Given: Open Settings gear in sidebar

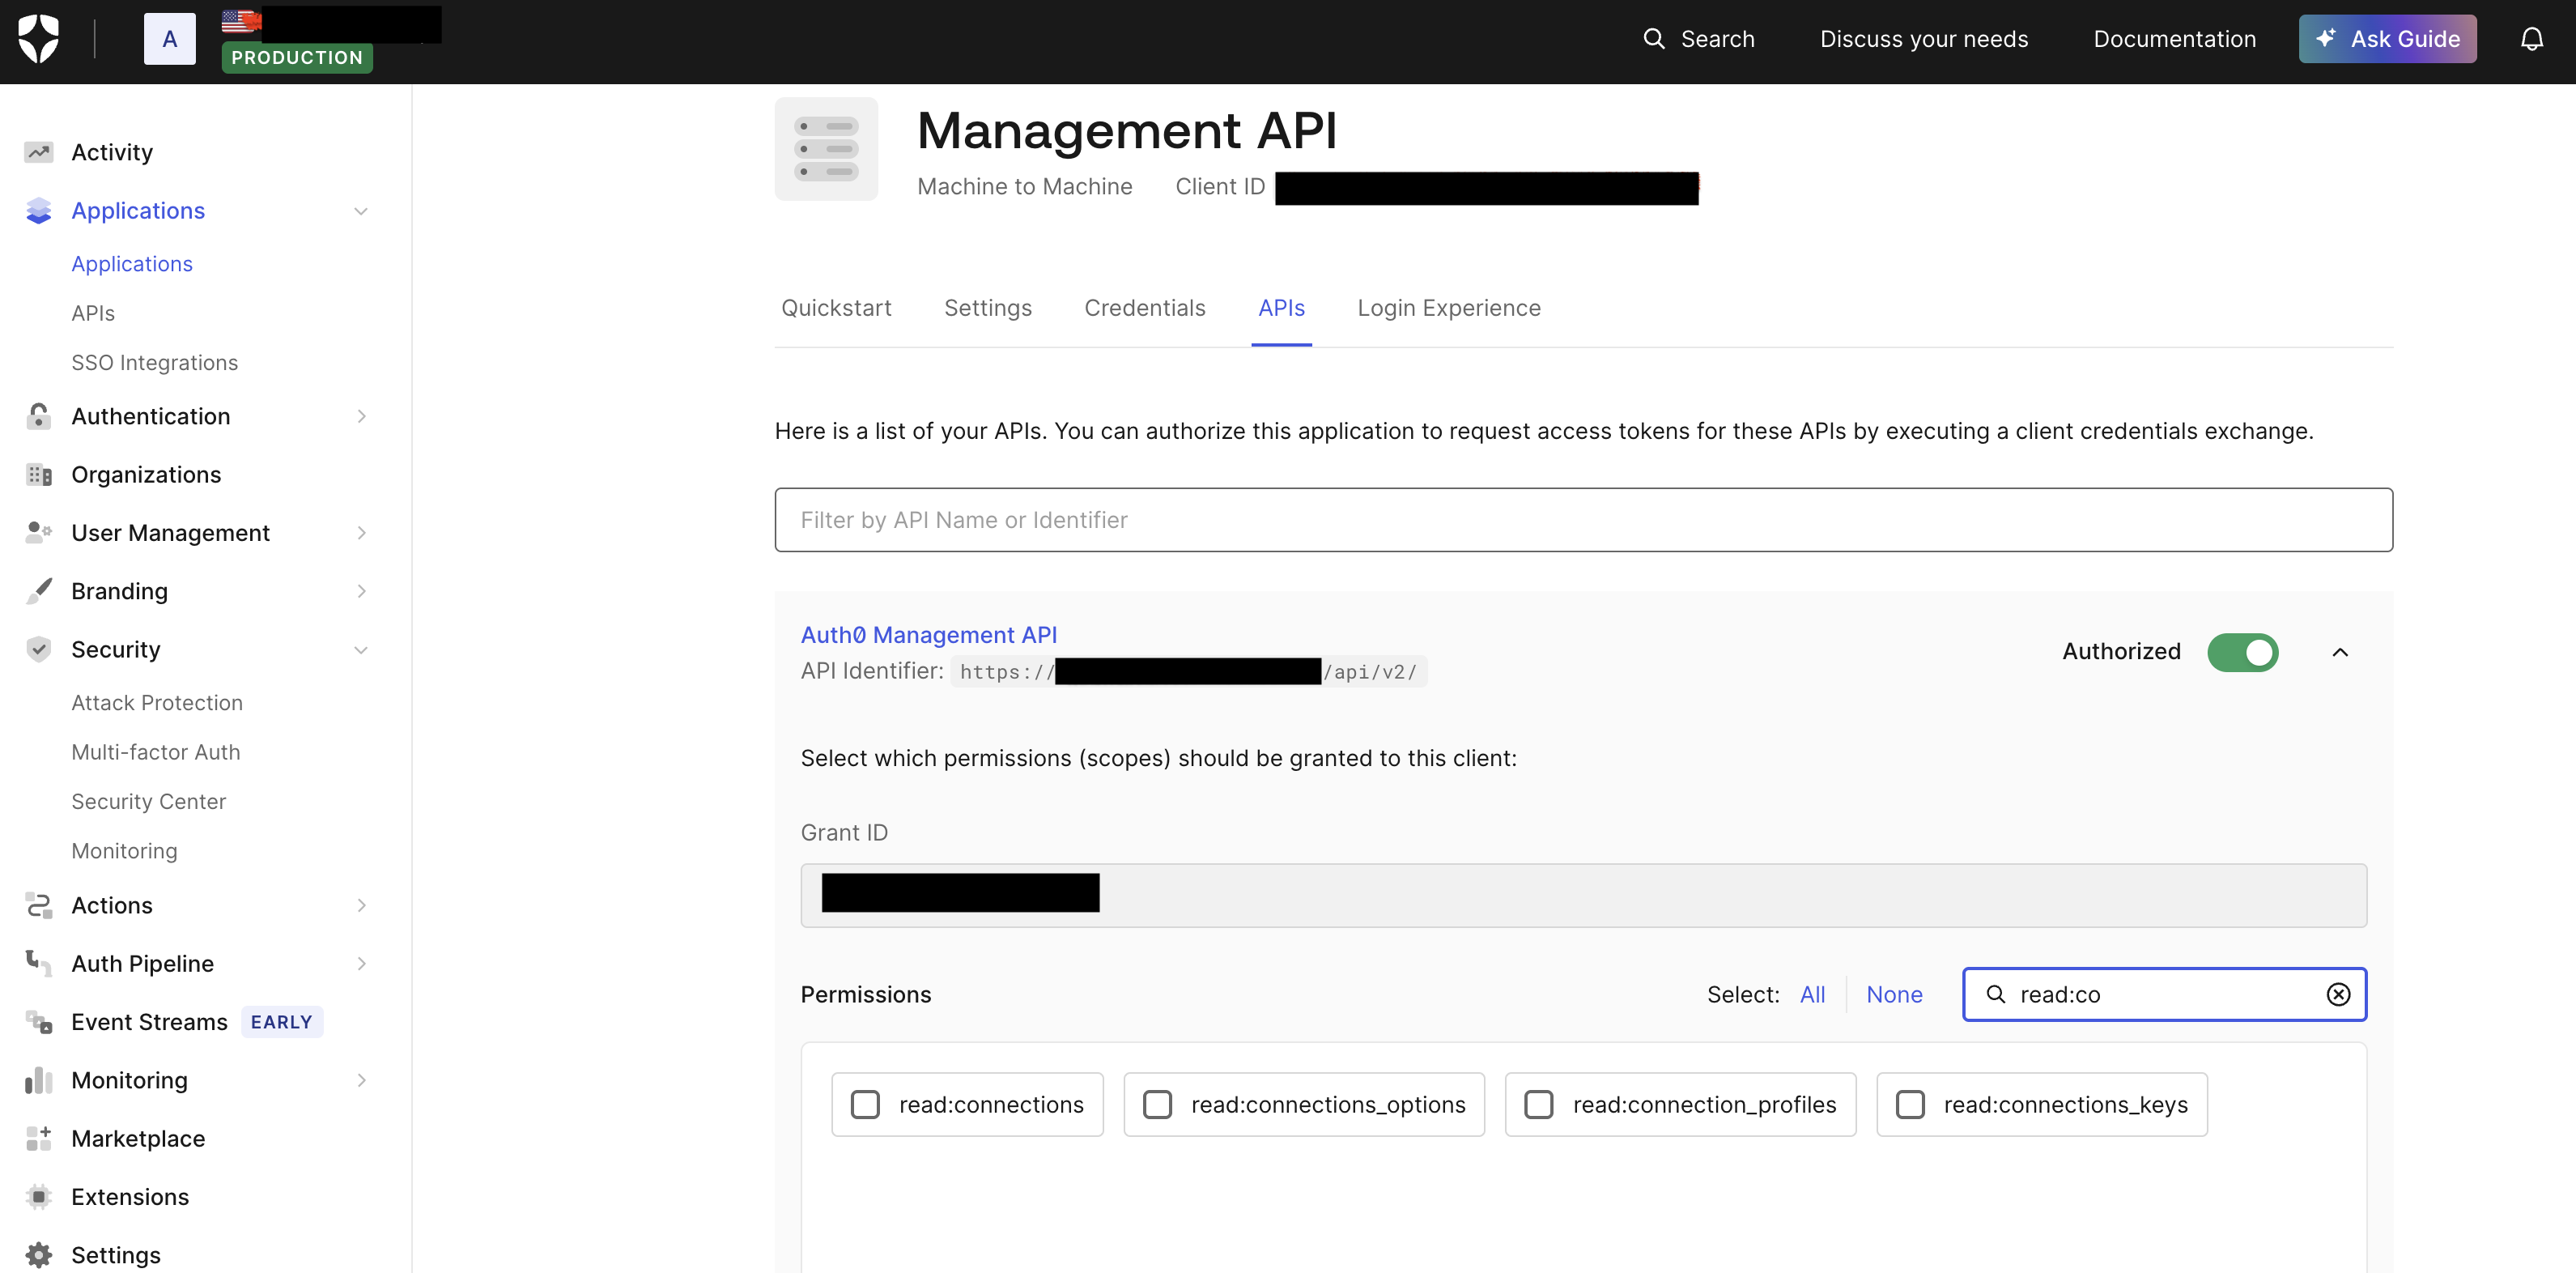Looking at the screenshot, I should click(x=116, y=1254).
